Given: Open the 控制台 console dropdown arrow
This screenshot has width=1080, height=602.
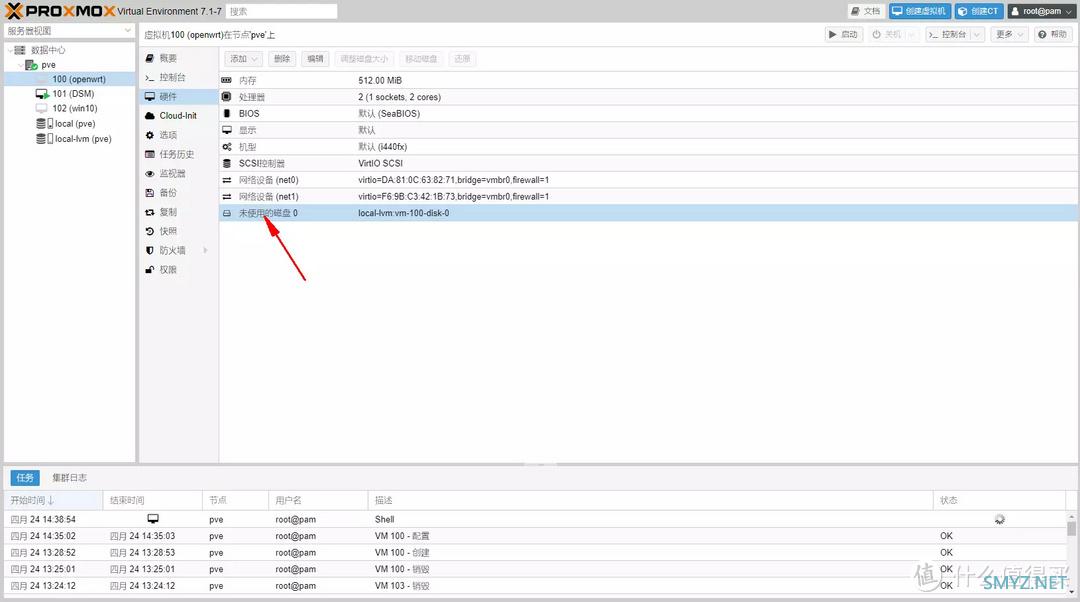Looking at the screenshot, I should [977, 34].
